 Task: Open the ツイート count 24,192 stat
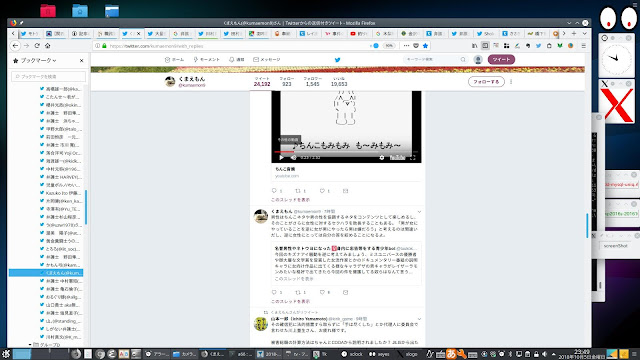pos(262,82)
